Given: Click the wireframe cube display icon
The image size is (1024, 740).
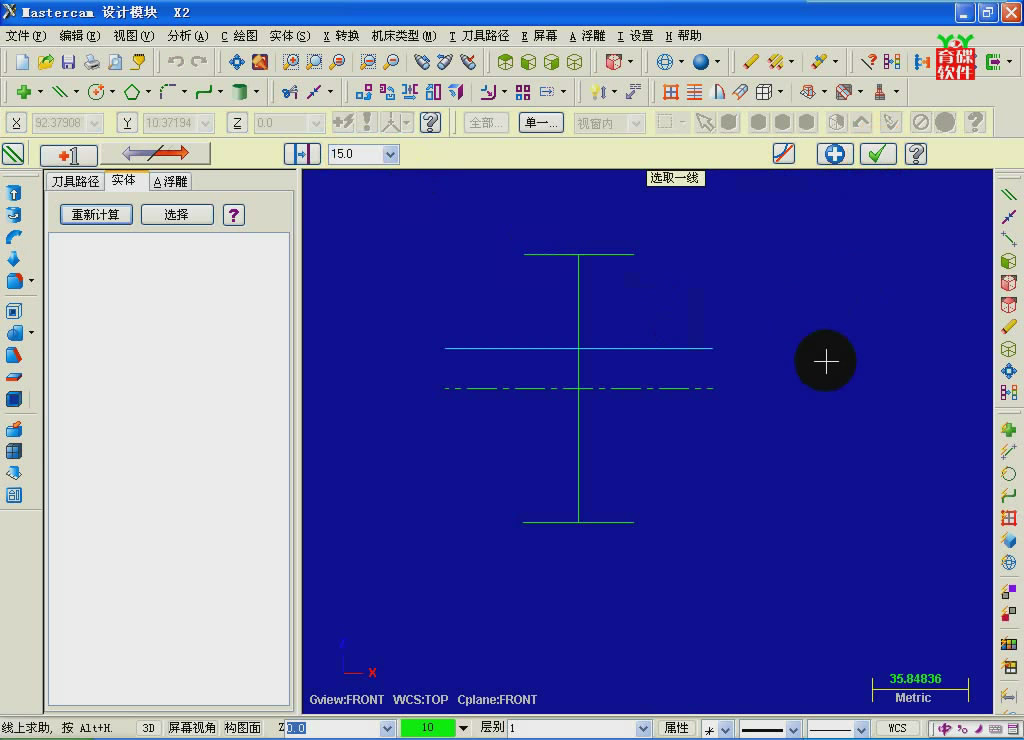Looking at the screenshot, I should point(575,62).
